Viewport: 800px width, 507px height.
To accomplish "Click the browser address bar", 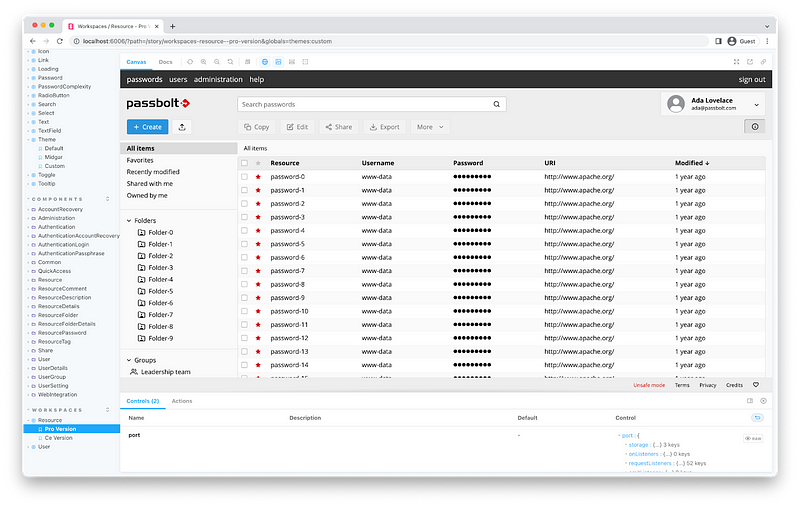I will 389,41.
